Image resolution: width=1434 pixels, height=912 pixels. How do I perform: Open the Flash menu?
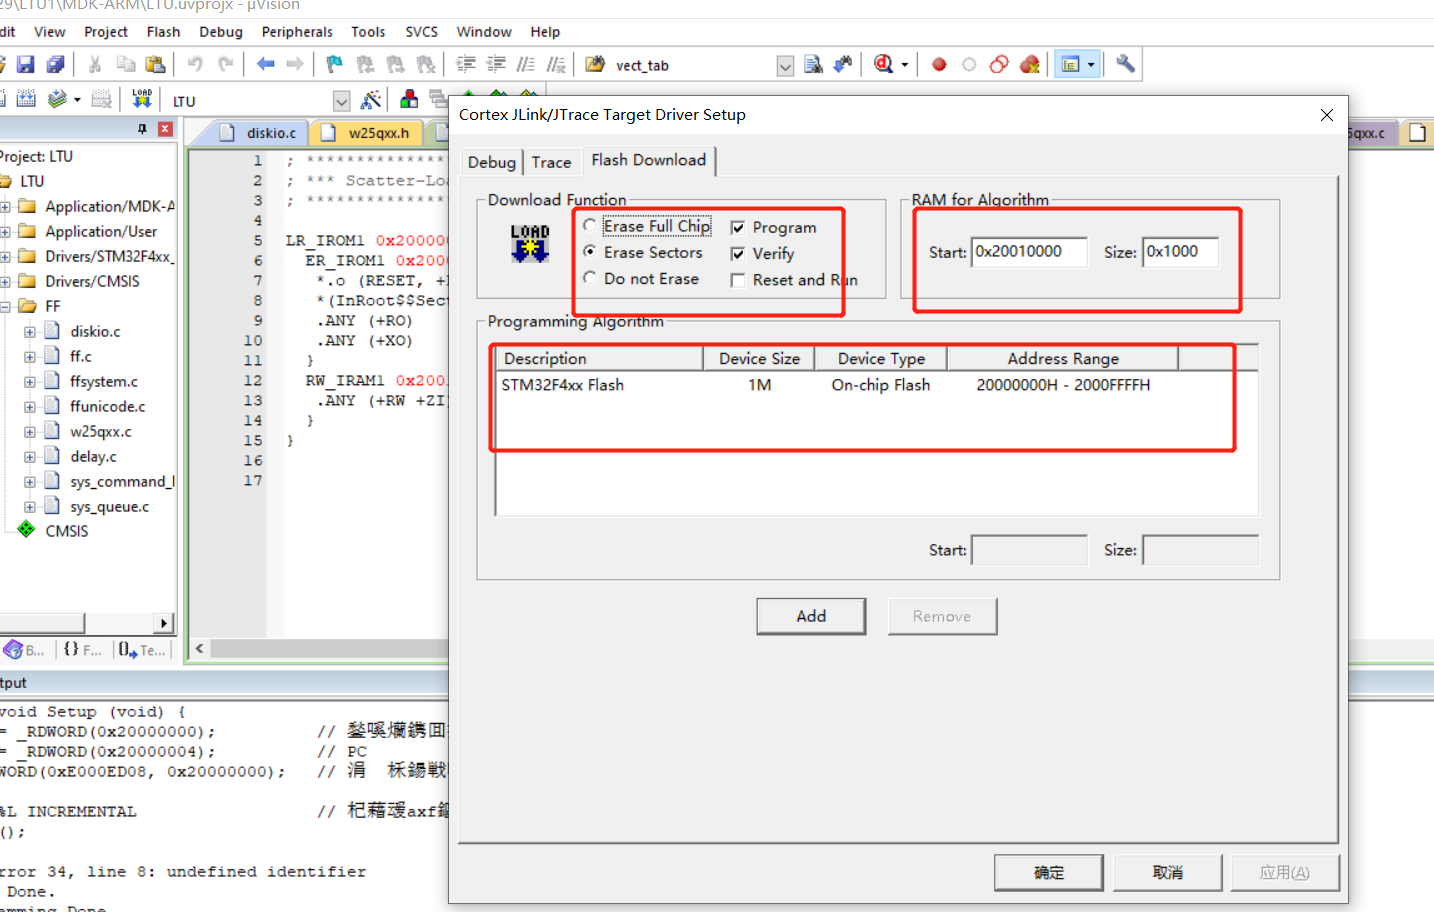pyautogui.click(x=163, y=32)
